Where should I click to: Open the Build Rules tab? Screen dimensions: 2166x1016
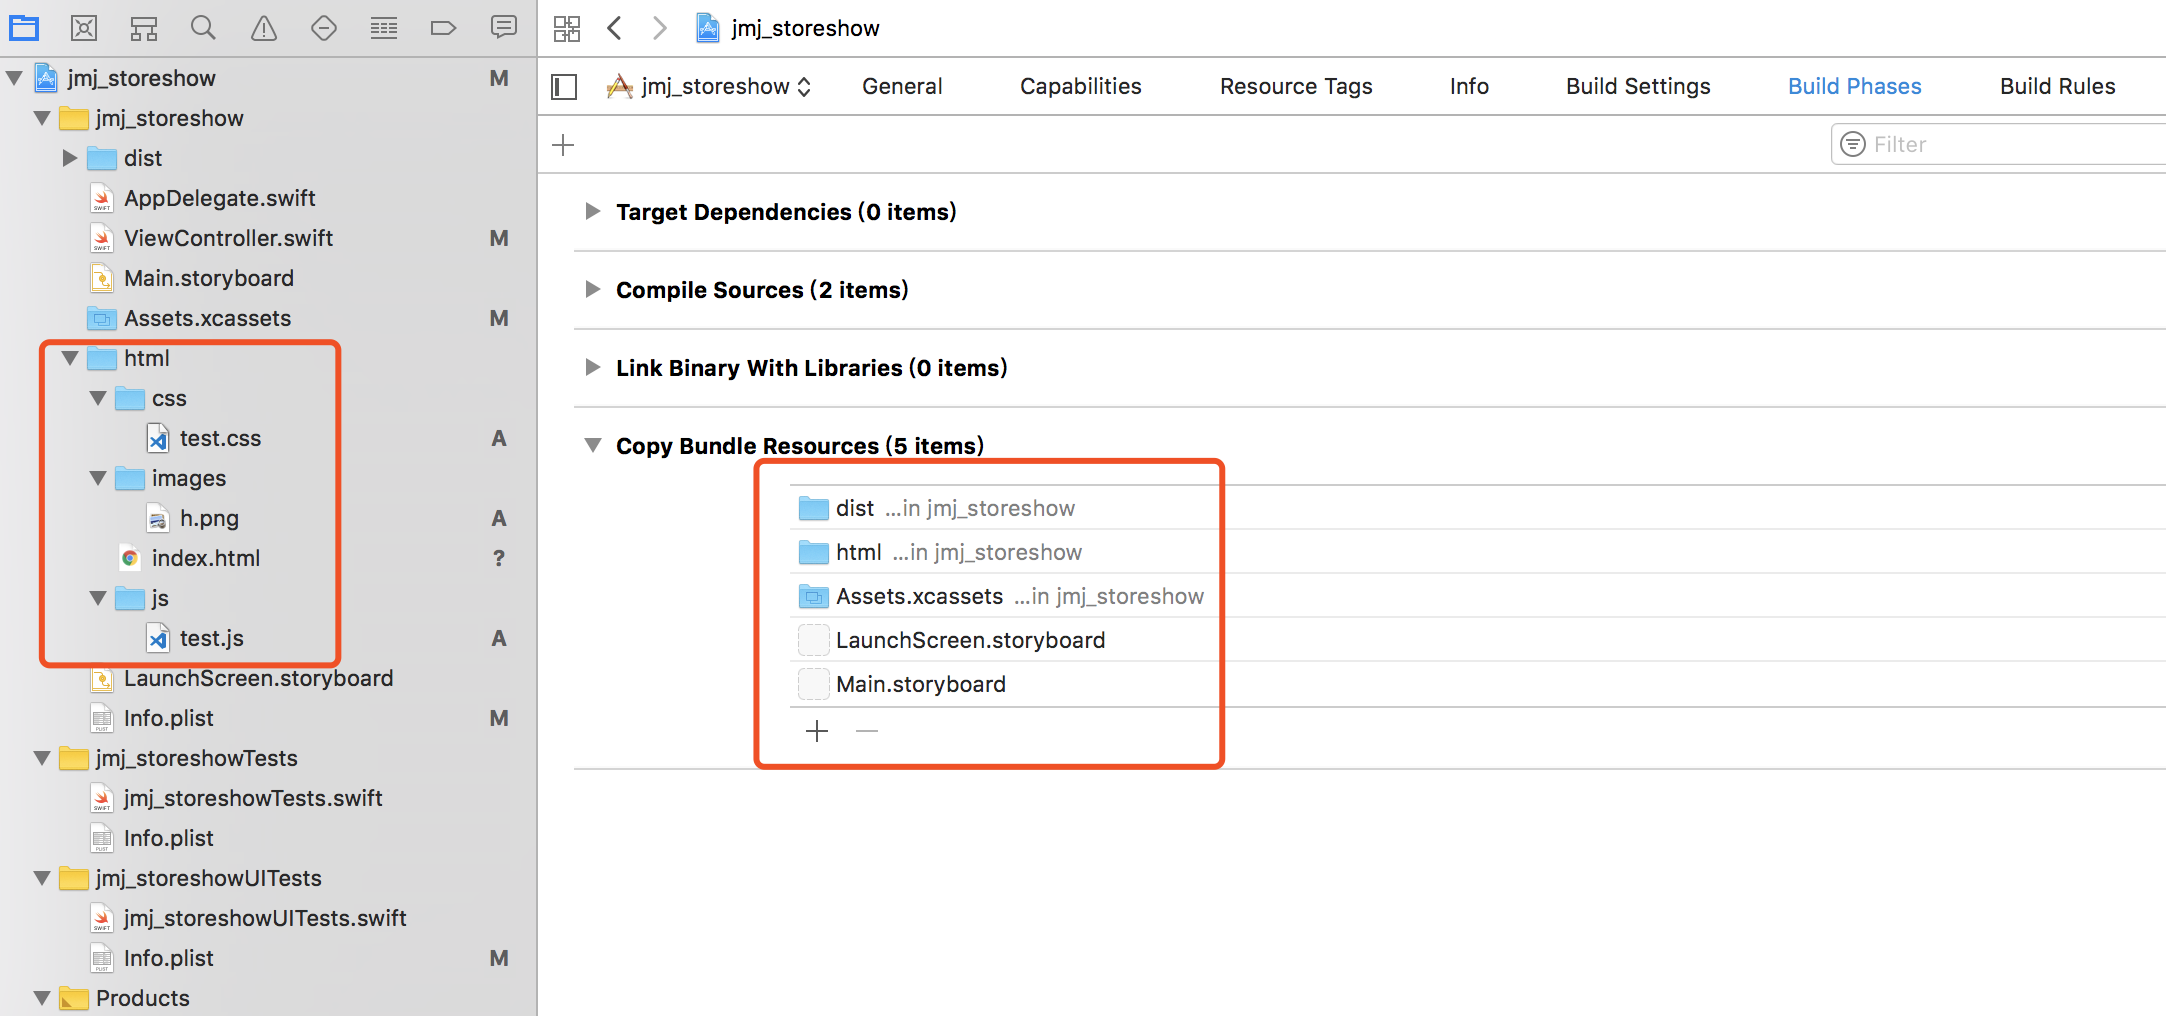coord(2057,87)
